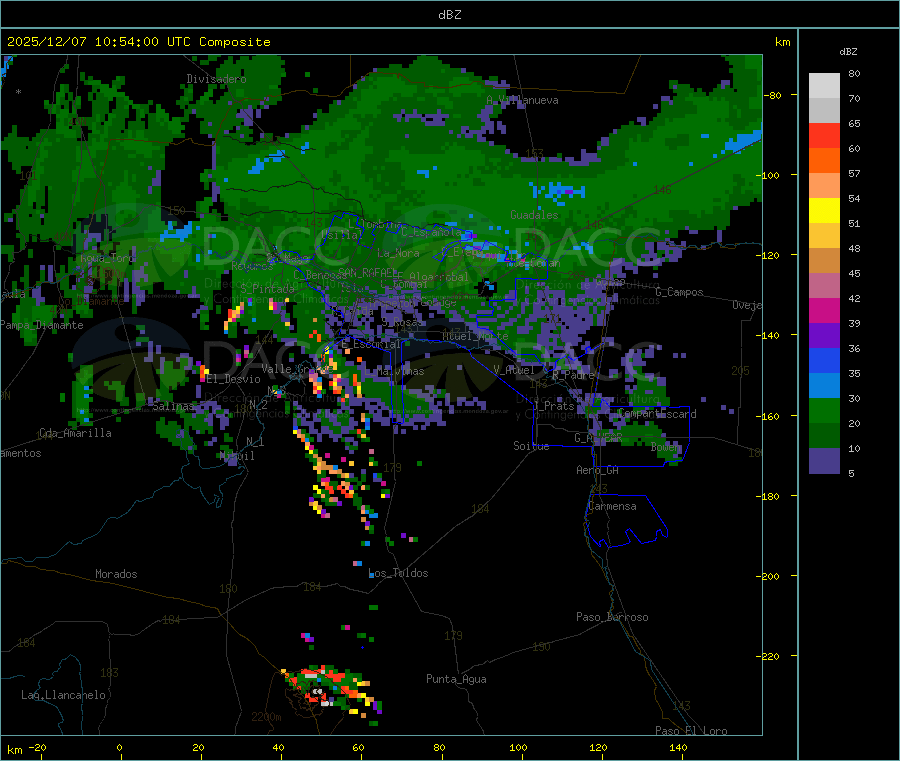Click the Morados map label
Viewport: 900px width, 761px height.
[116, 574]
